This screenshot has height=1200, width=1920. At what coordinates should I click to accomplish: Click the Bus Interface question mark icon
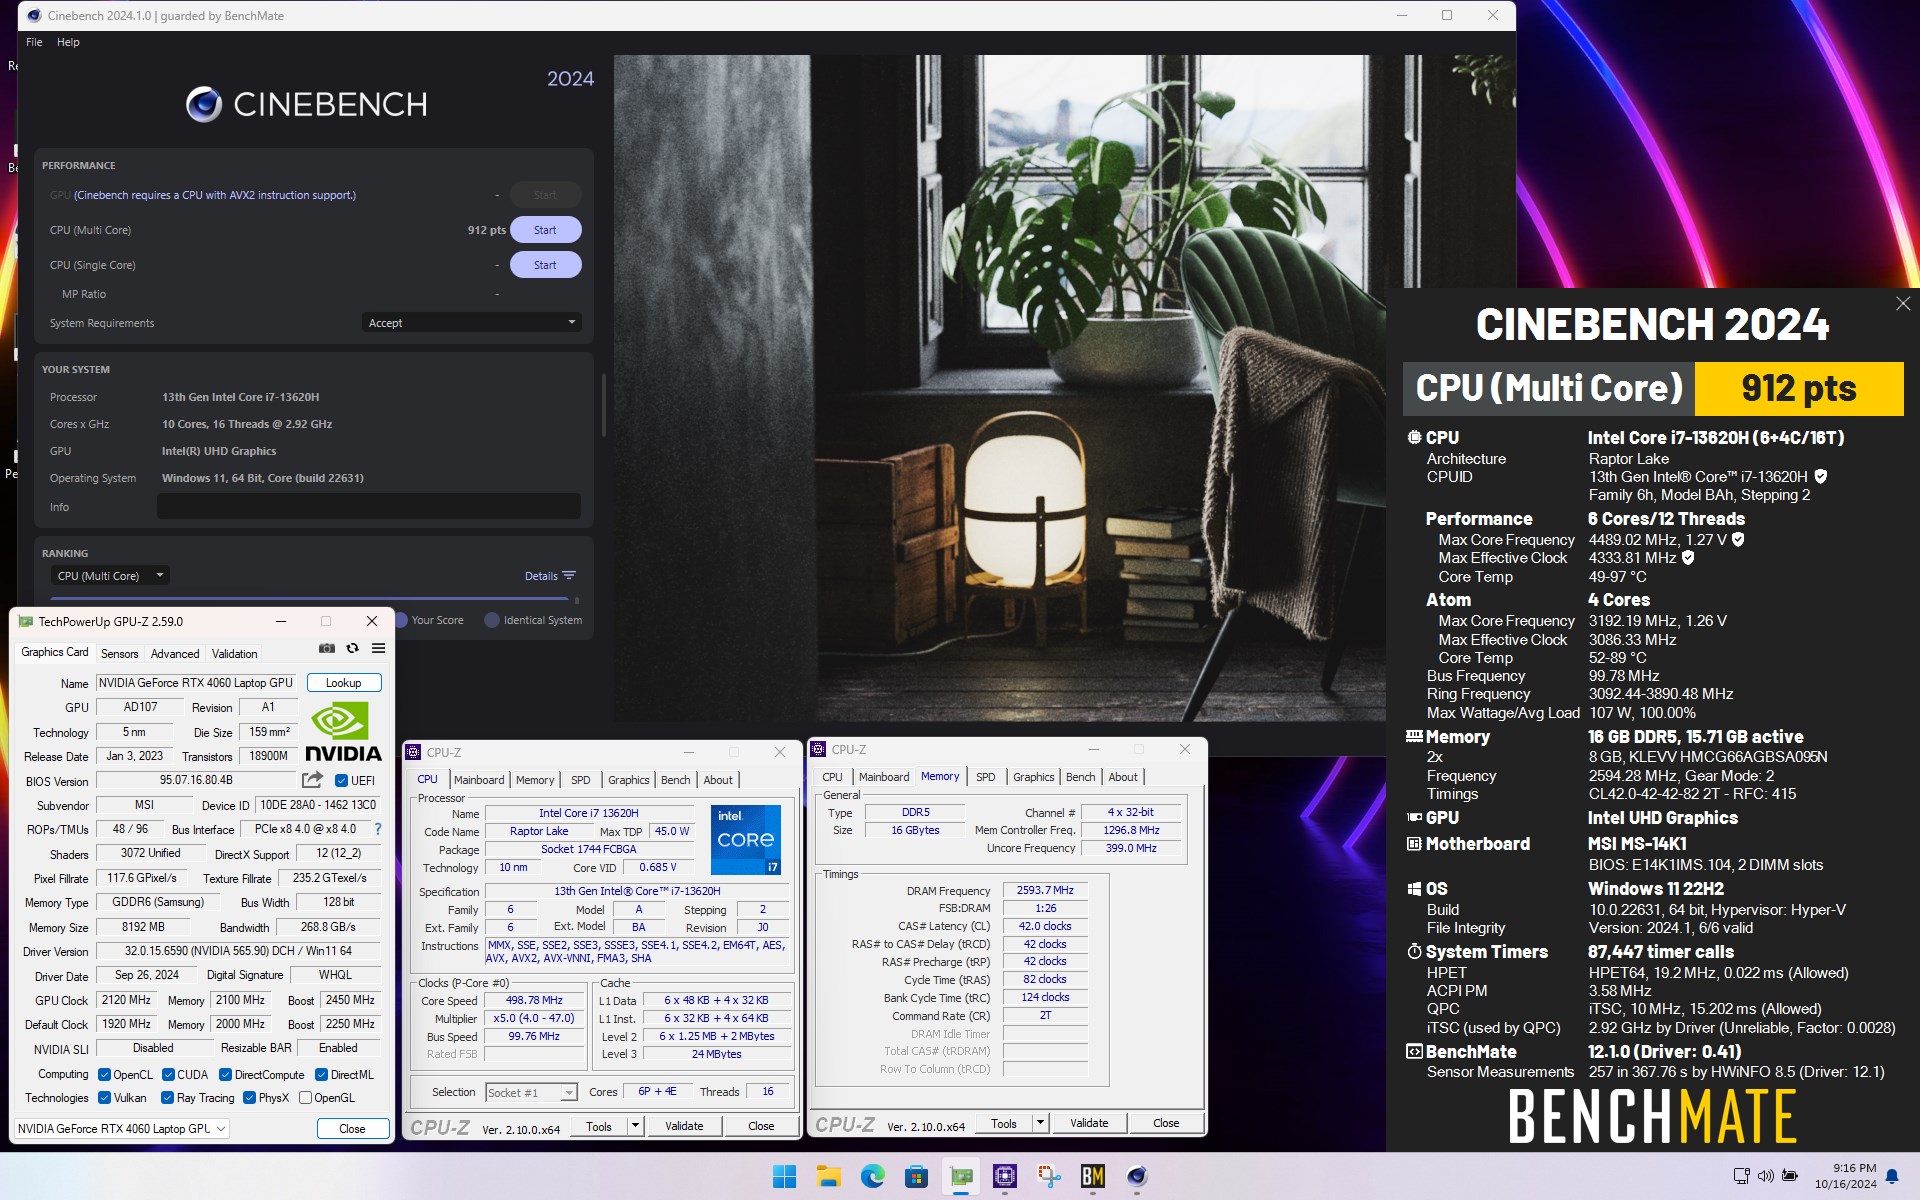point(378,829)
